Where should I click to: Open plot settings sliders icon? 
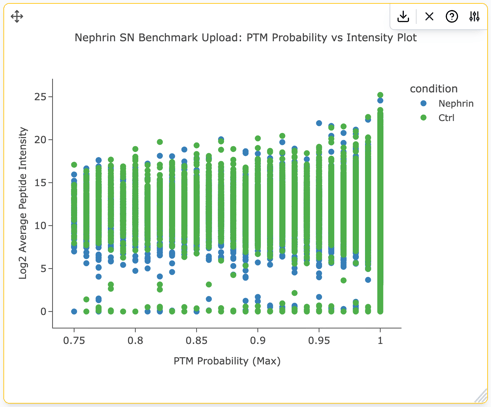474,16
